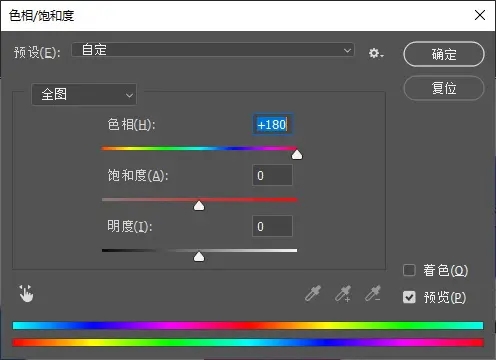Activate the on-image adjustment hand tool
The image size is (496, 360).
(26, 294)
